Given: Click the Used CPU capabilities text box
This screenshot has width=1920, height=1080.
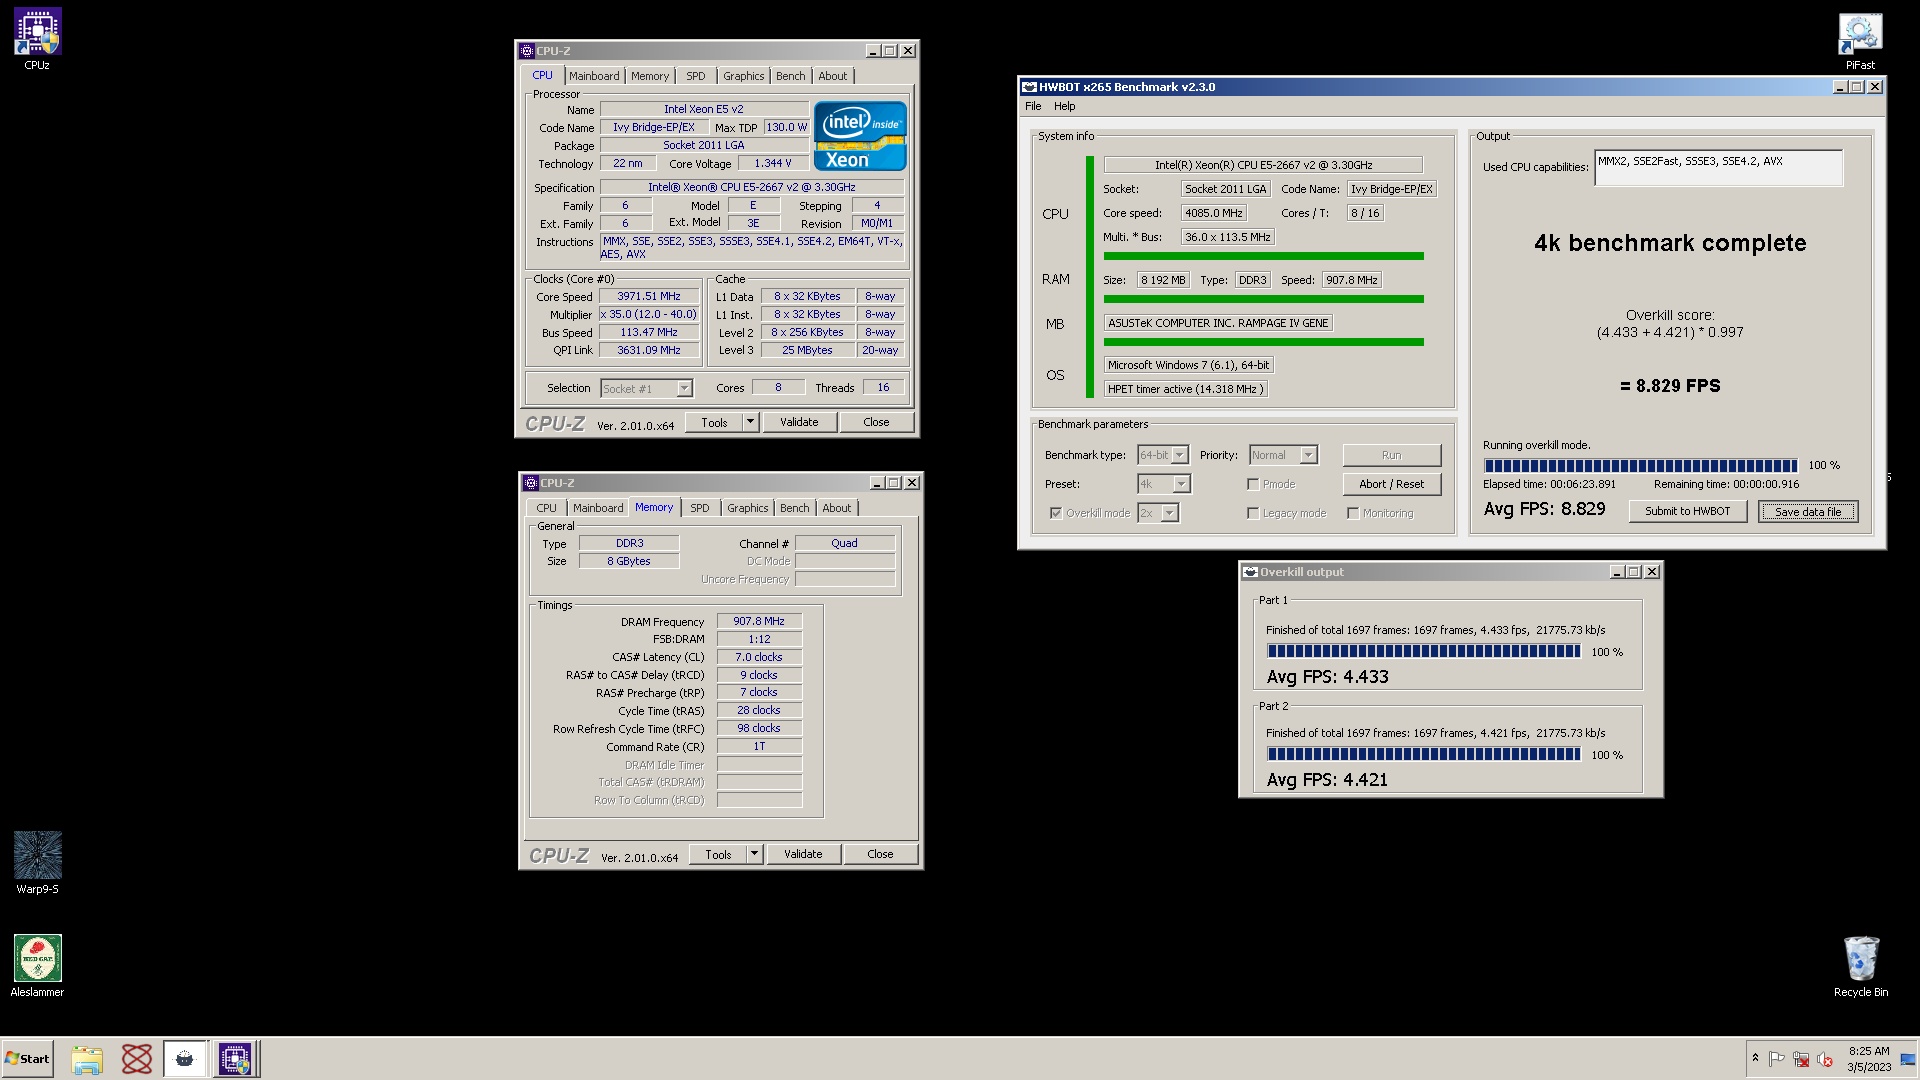Looking at the screenshot, I should tap(1718, 168).
